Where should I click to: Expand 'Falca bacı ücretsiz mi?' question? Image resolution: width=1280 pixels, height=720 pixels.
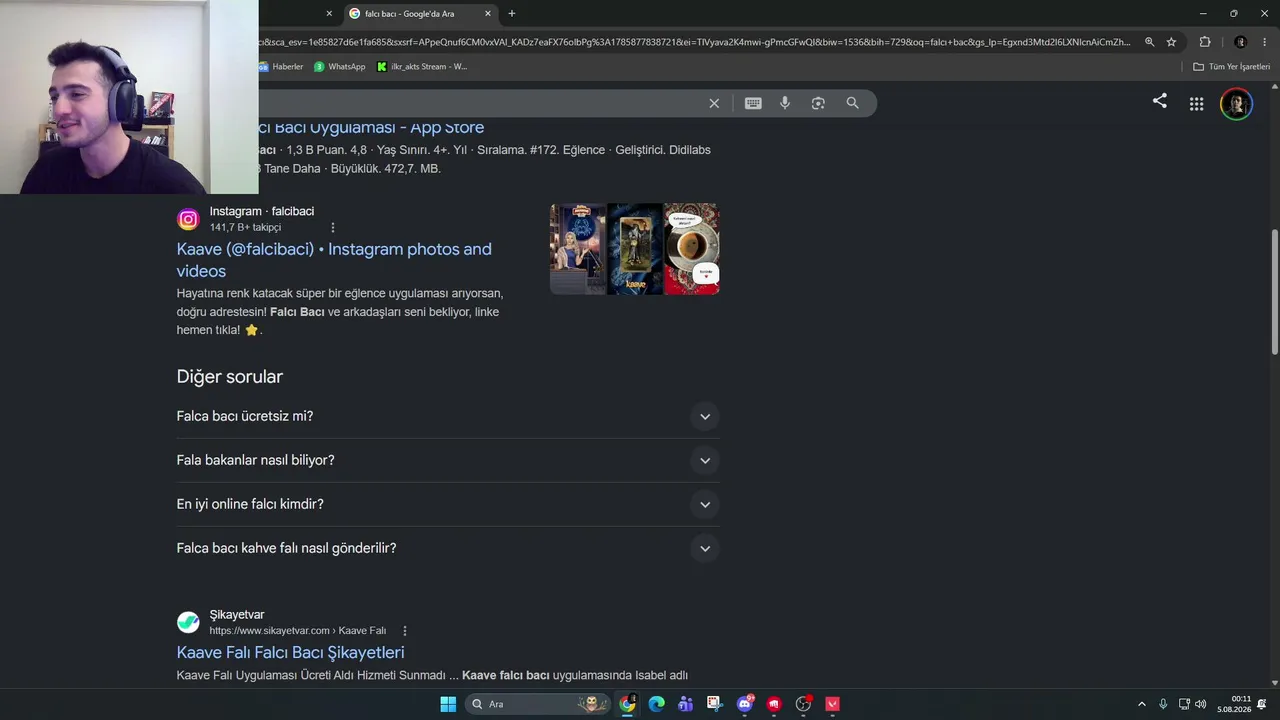[448, 416]
